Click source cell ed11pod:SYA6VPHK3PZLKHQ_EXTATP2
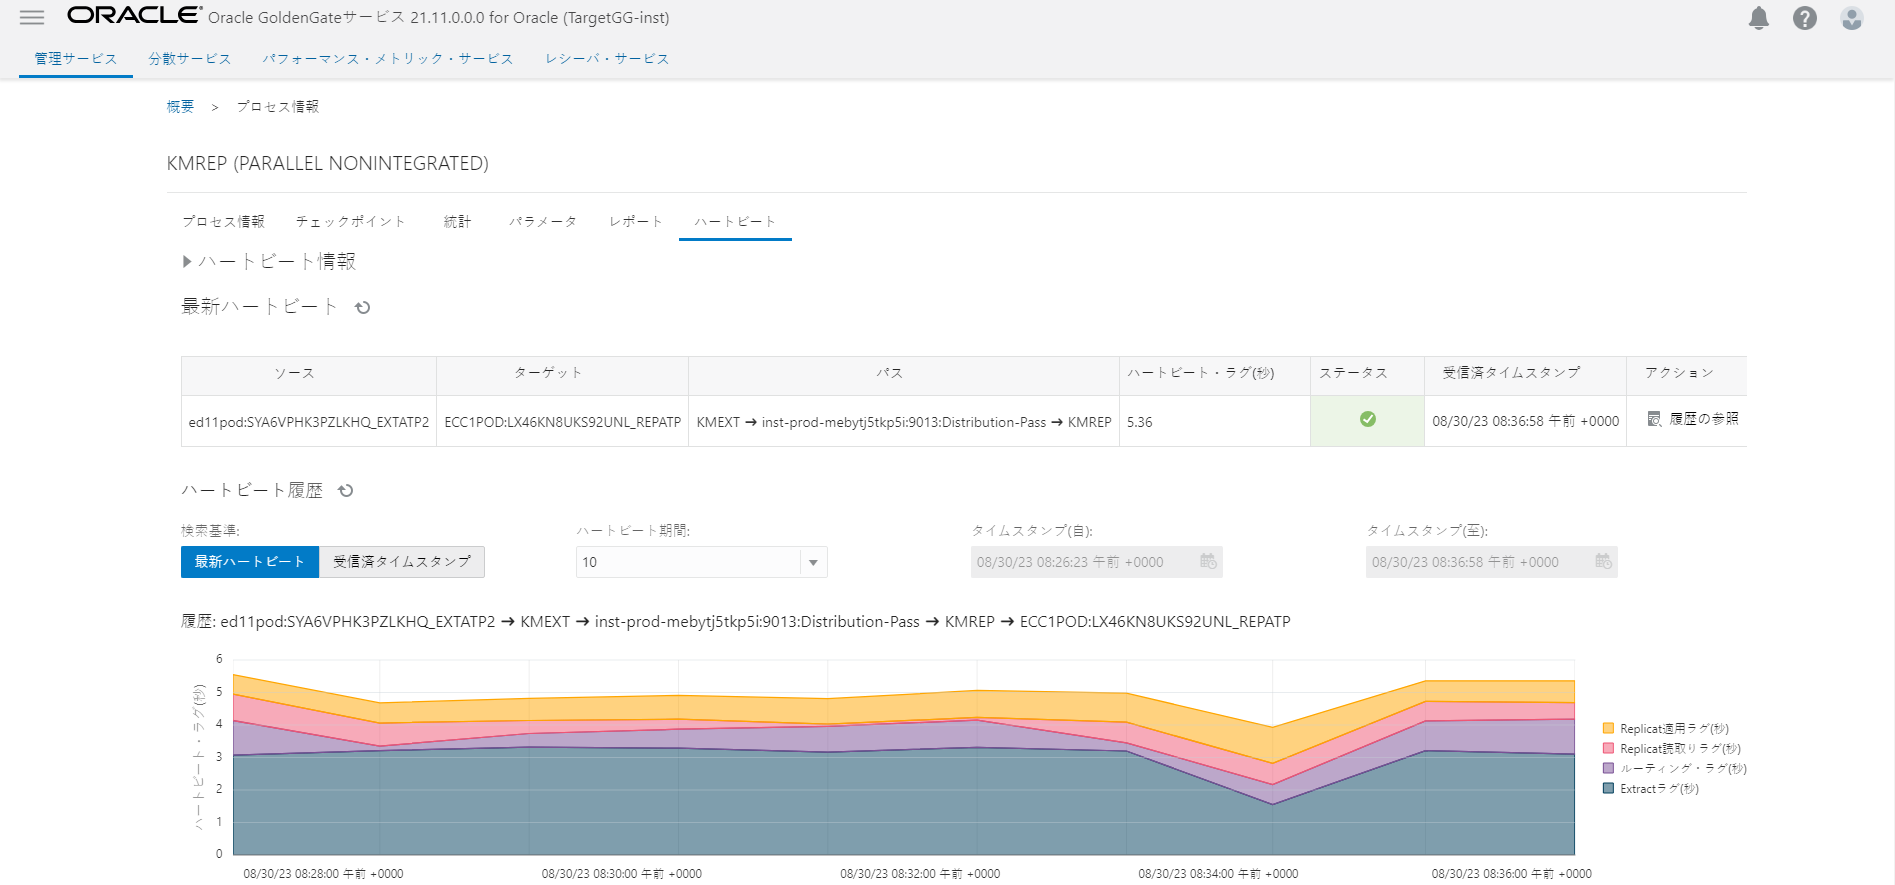Image resolution: width=1895 pixels, height=885 pixels. point(309,422)
